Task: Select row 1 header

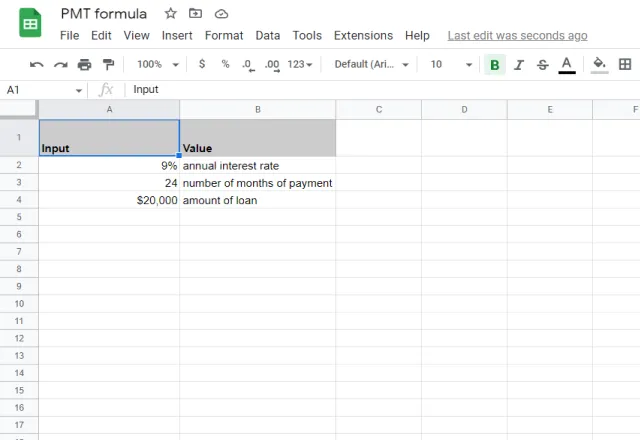Action: coord(19,138)
